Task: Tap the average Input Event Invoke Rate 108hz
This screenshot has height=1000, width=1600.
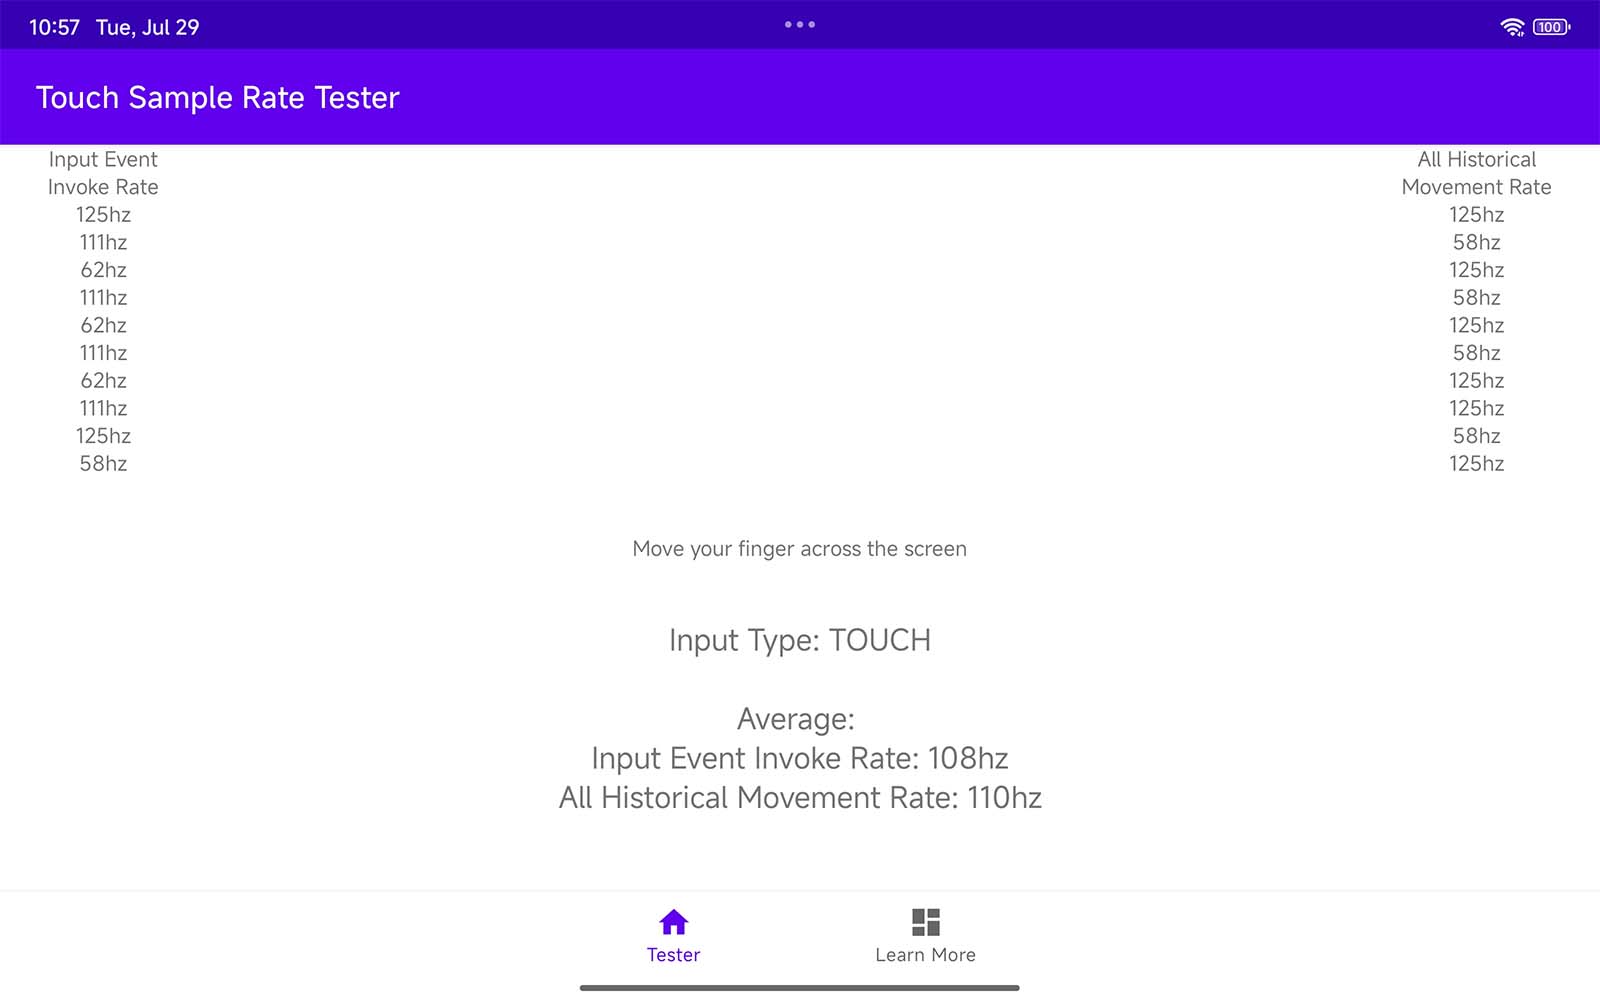Action: tap(799, 758)
